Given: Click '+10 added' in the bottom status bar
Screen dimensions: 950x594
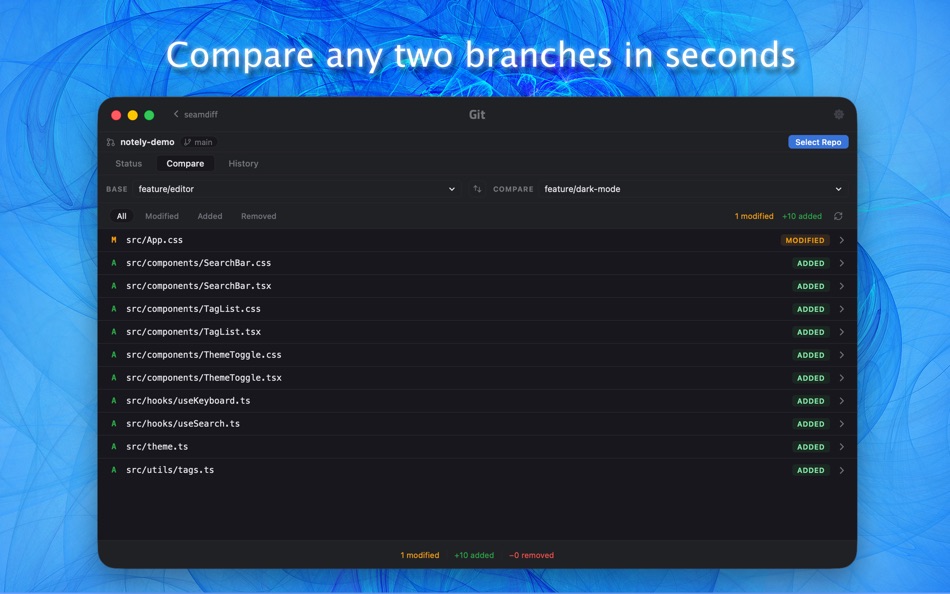Looking at the screenshot, I should click(x=474, y=555).
